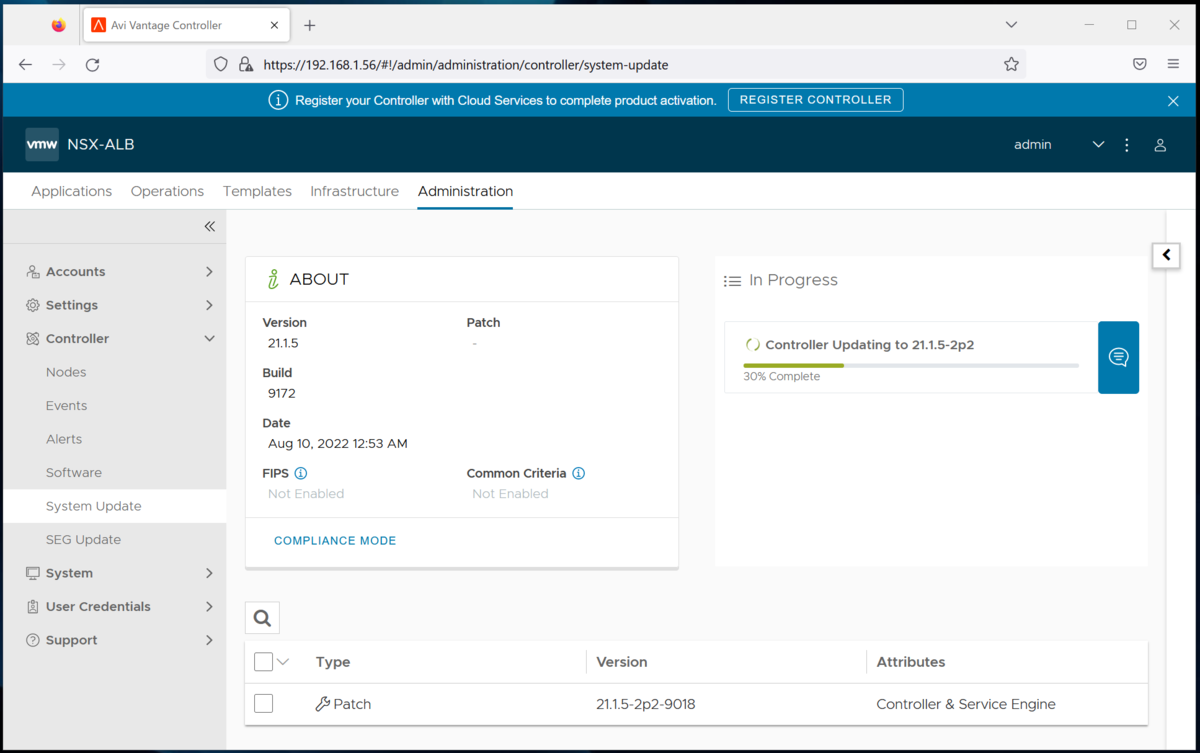Click the Firefox icon in tab bar
The width and height of the screenshot is (1200, 753).
[58, 25]
